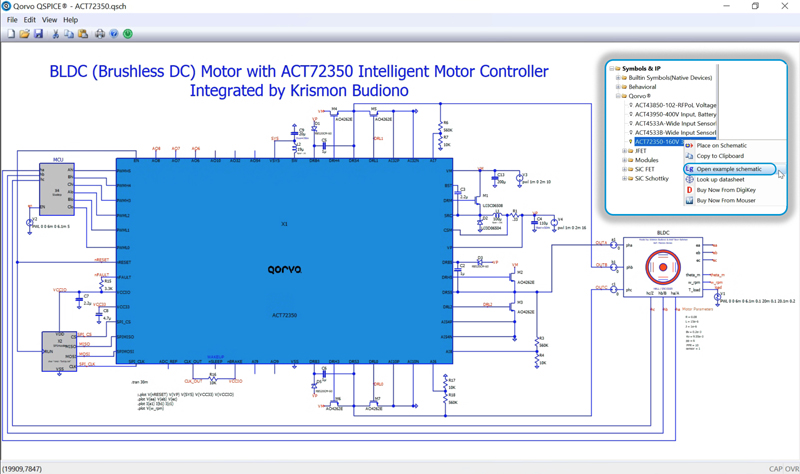This screenshot has height=474, width=800.
Task: Select the V3 voltage source symbol
Action: click(519, 178)
